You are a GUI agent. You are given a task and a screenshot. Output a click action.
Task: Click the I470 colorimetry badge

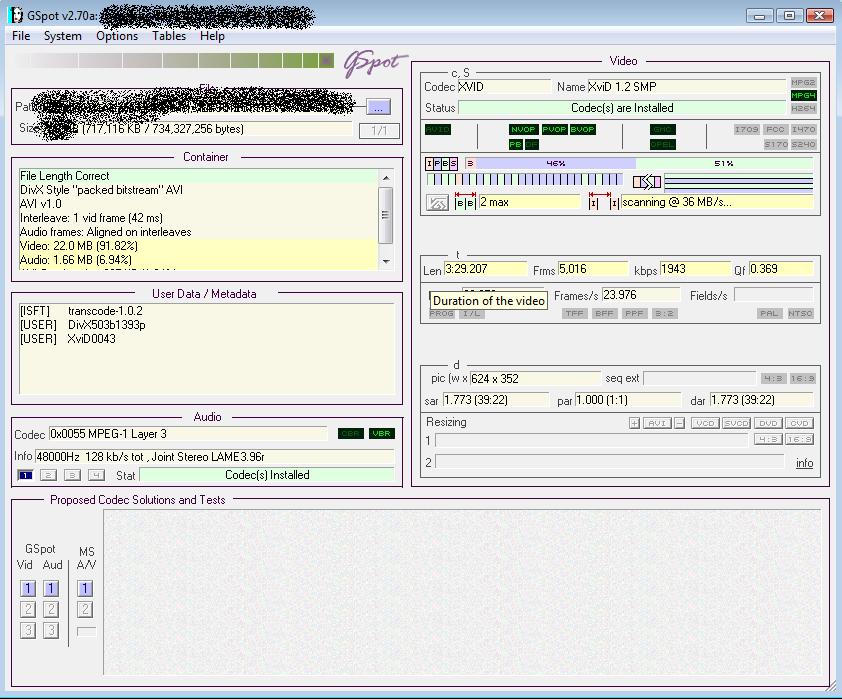tap(803, 129)
